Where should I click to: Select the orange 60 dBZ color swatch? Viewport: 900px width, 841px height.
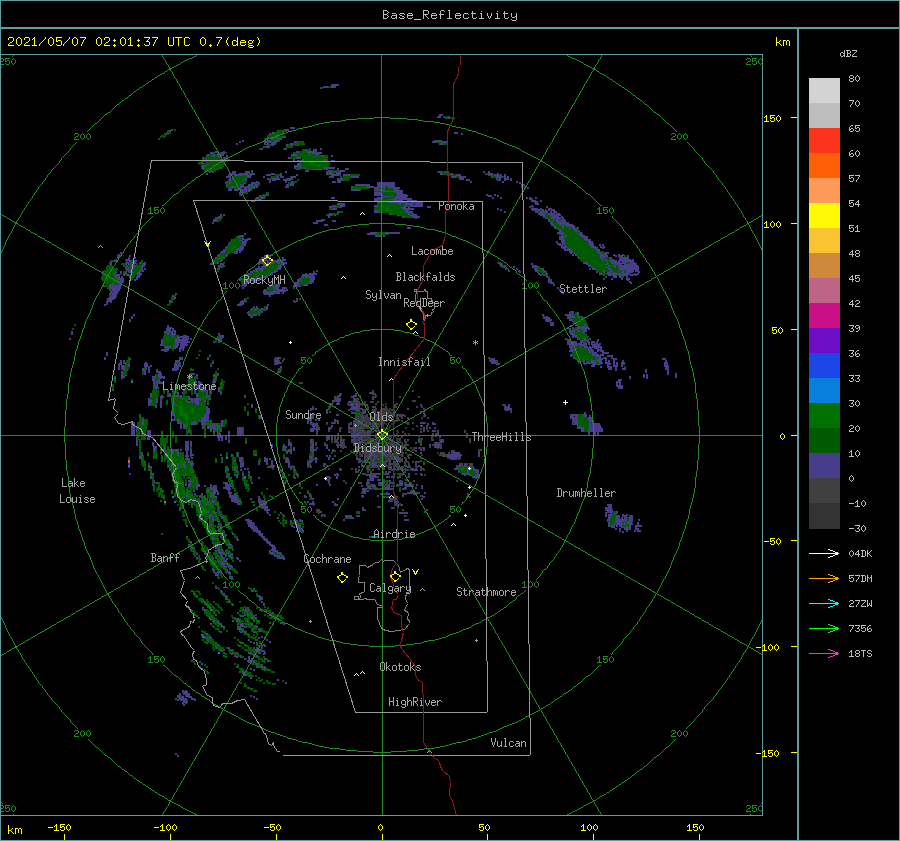[824, 166]
